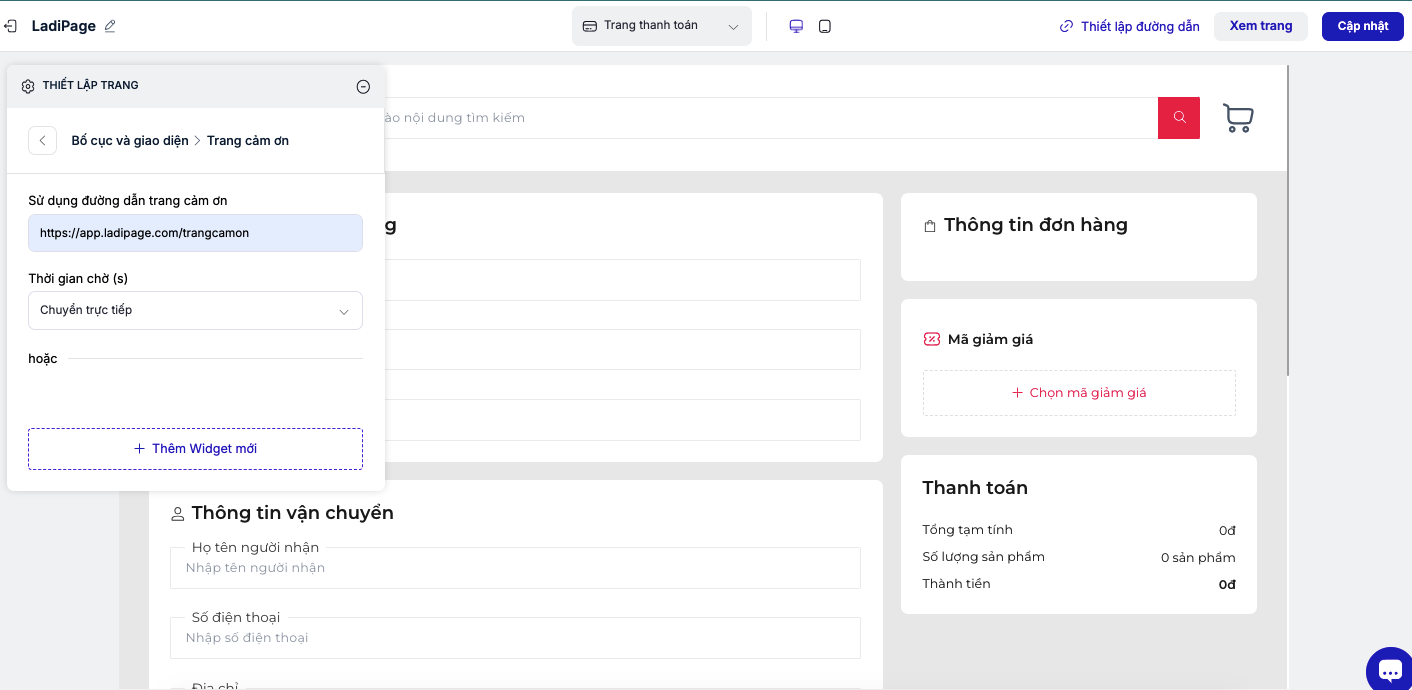The image size is (1412, 690).
Task: Open Thiết lập đường dẫn link
Action: click(x=1140, y=26)
